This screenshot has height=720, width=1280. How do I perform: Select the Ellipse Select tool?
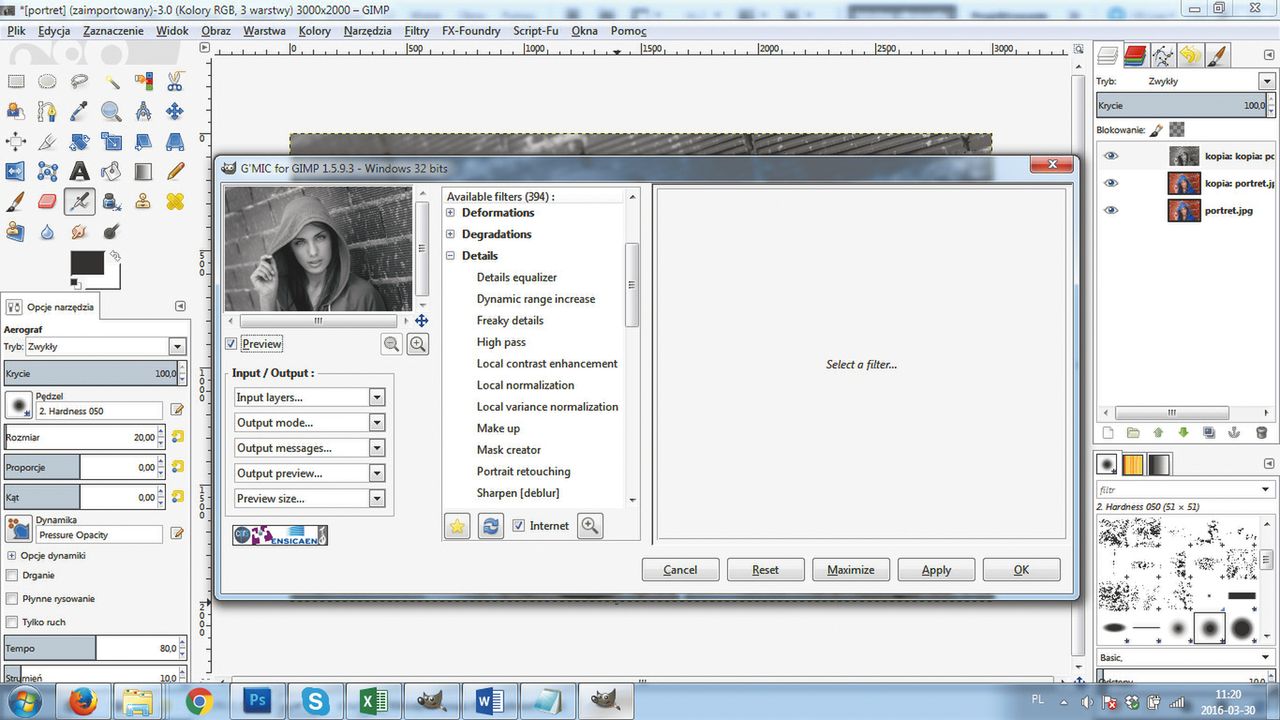coord(47,82)
